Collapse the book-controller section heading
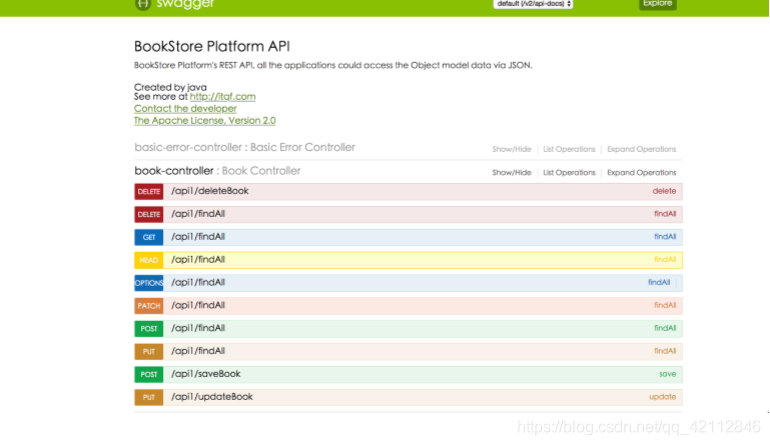 click(x=218, y=171)
